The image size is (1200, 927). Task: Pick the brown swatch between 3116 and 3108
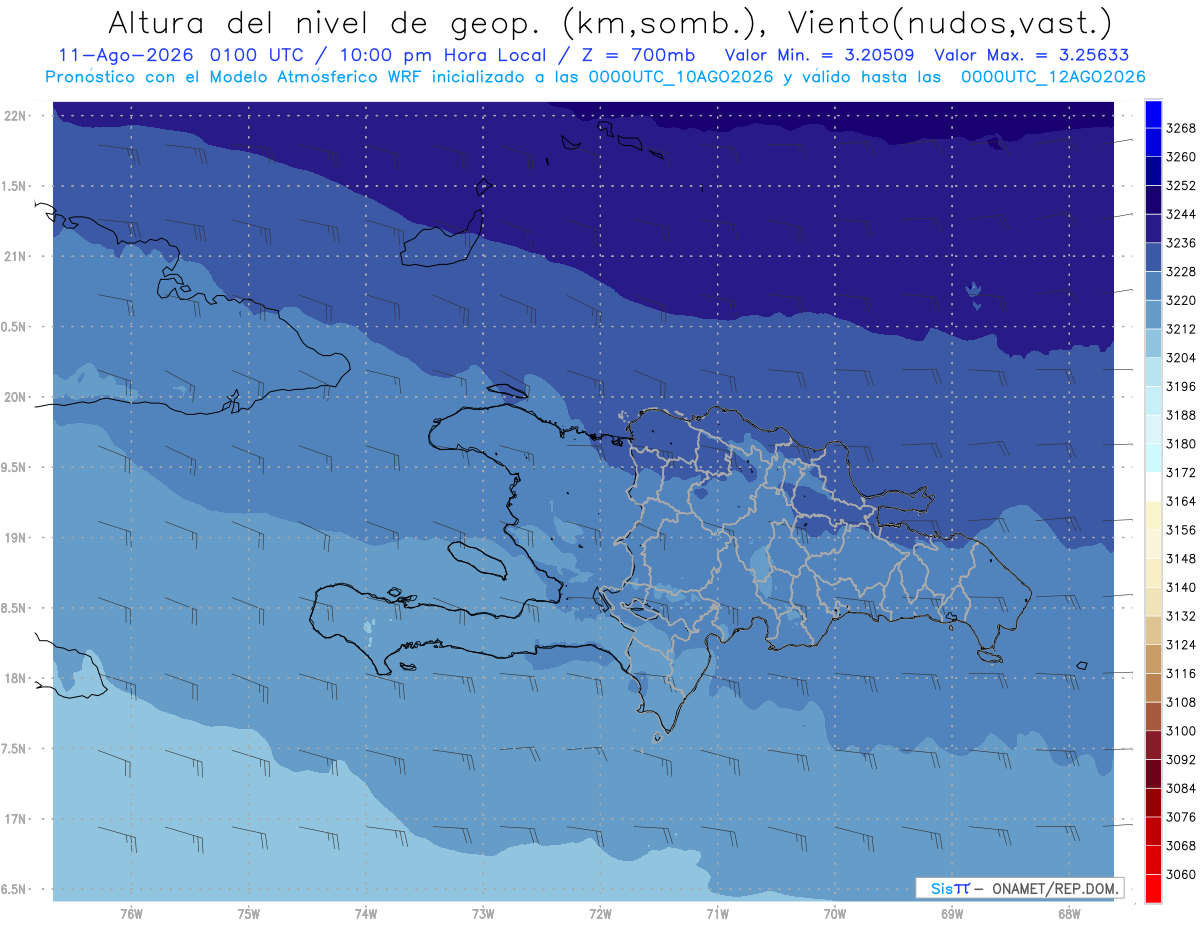pyautogui.click(x=1153, y=687)
